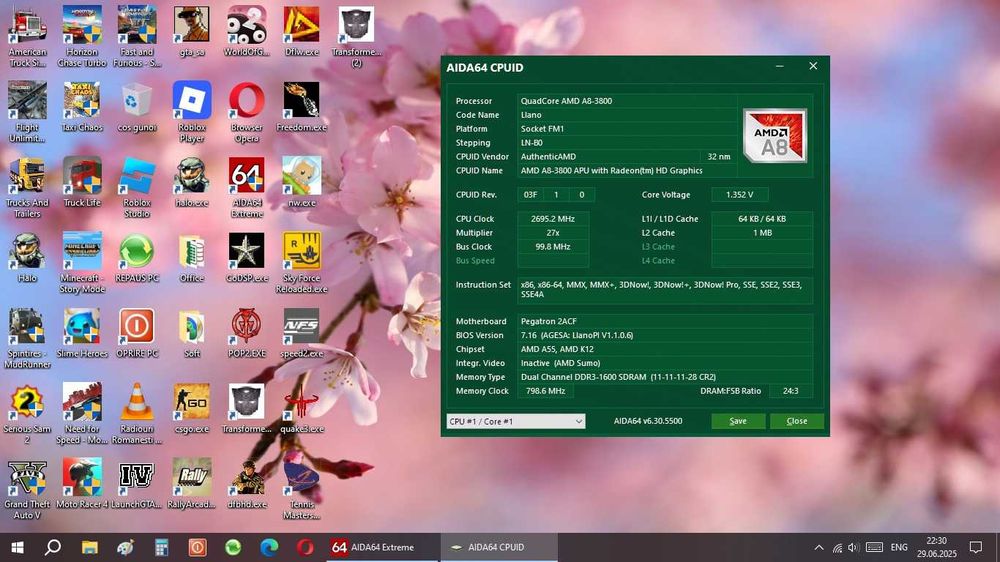Launch speed2.exe NFS shortcut
The image size is (1000, 562).
pos(301,333)
